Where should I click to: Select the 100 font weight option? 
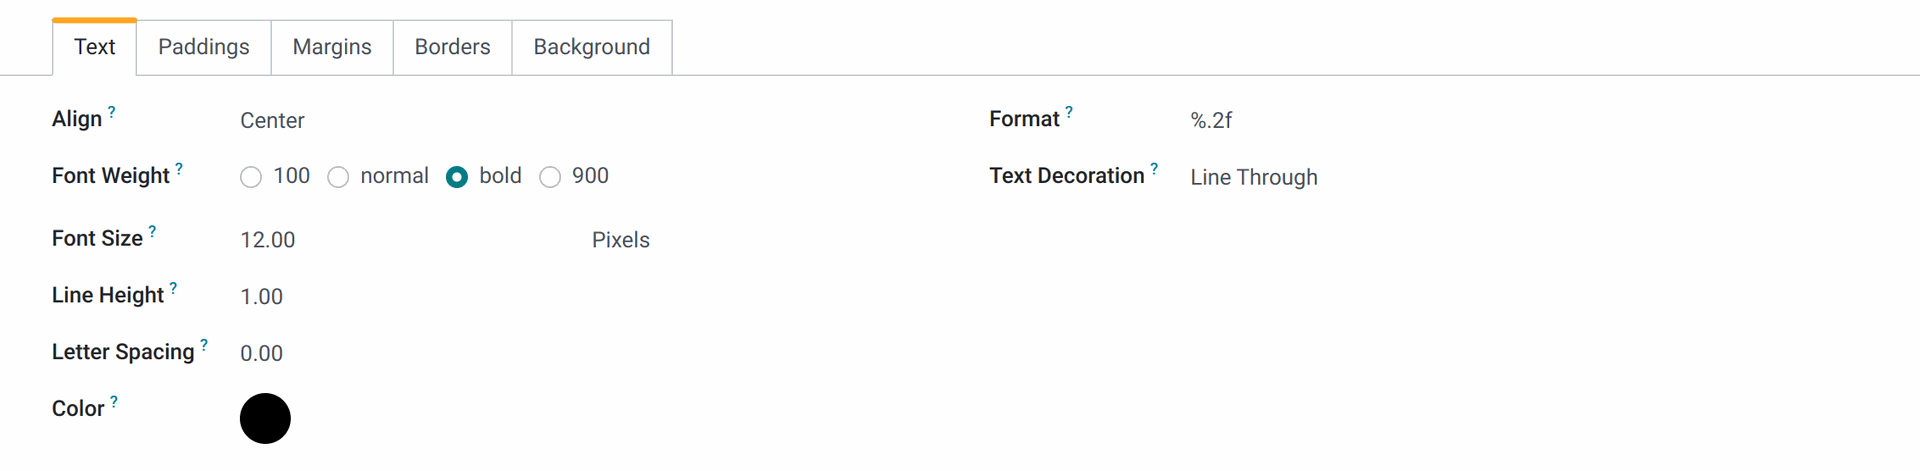pyautogui.click(x=251, y=177)
